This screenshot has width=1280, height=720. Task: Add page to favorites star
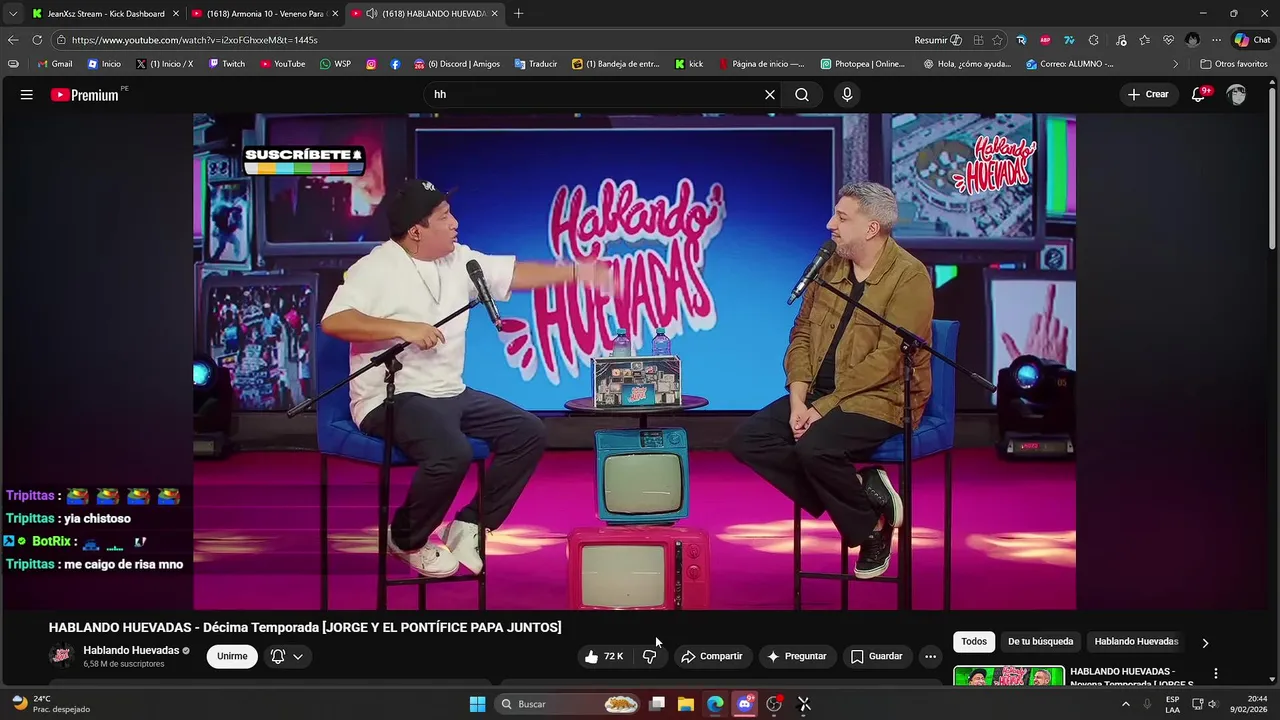click(x=997, y=40)
